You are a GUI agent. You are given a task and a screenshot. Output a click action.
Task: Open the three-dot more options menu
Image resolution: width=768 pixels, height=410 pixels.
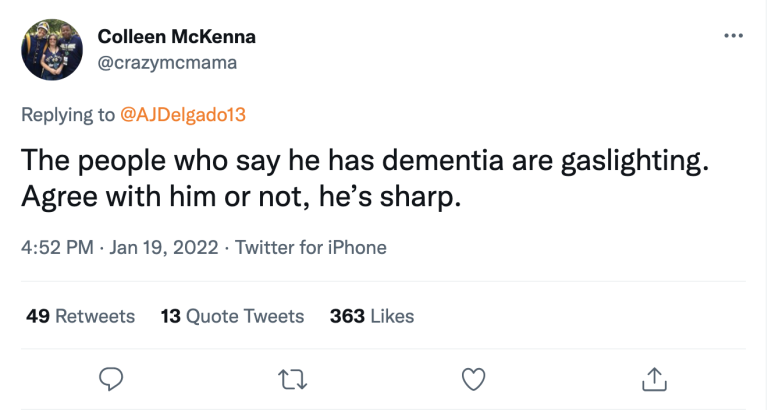tap(733, 36)
